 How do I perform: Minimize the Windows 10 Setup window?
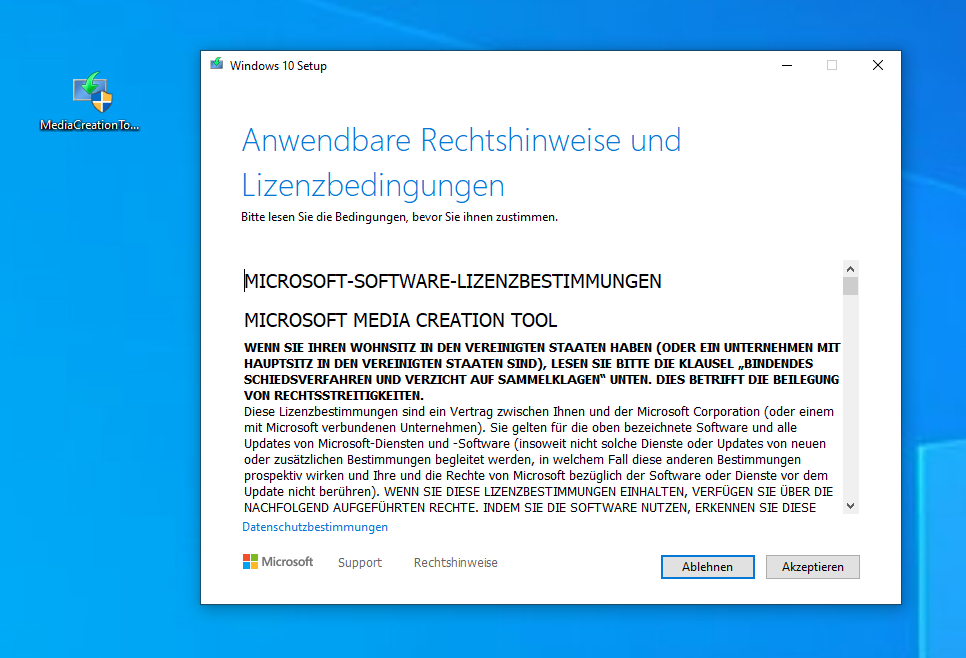[x=786, y=65]
